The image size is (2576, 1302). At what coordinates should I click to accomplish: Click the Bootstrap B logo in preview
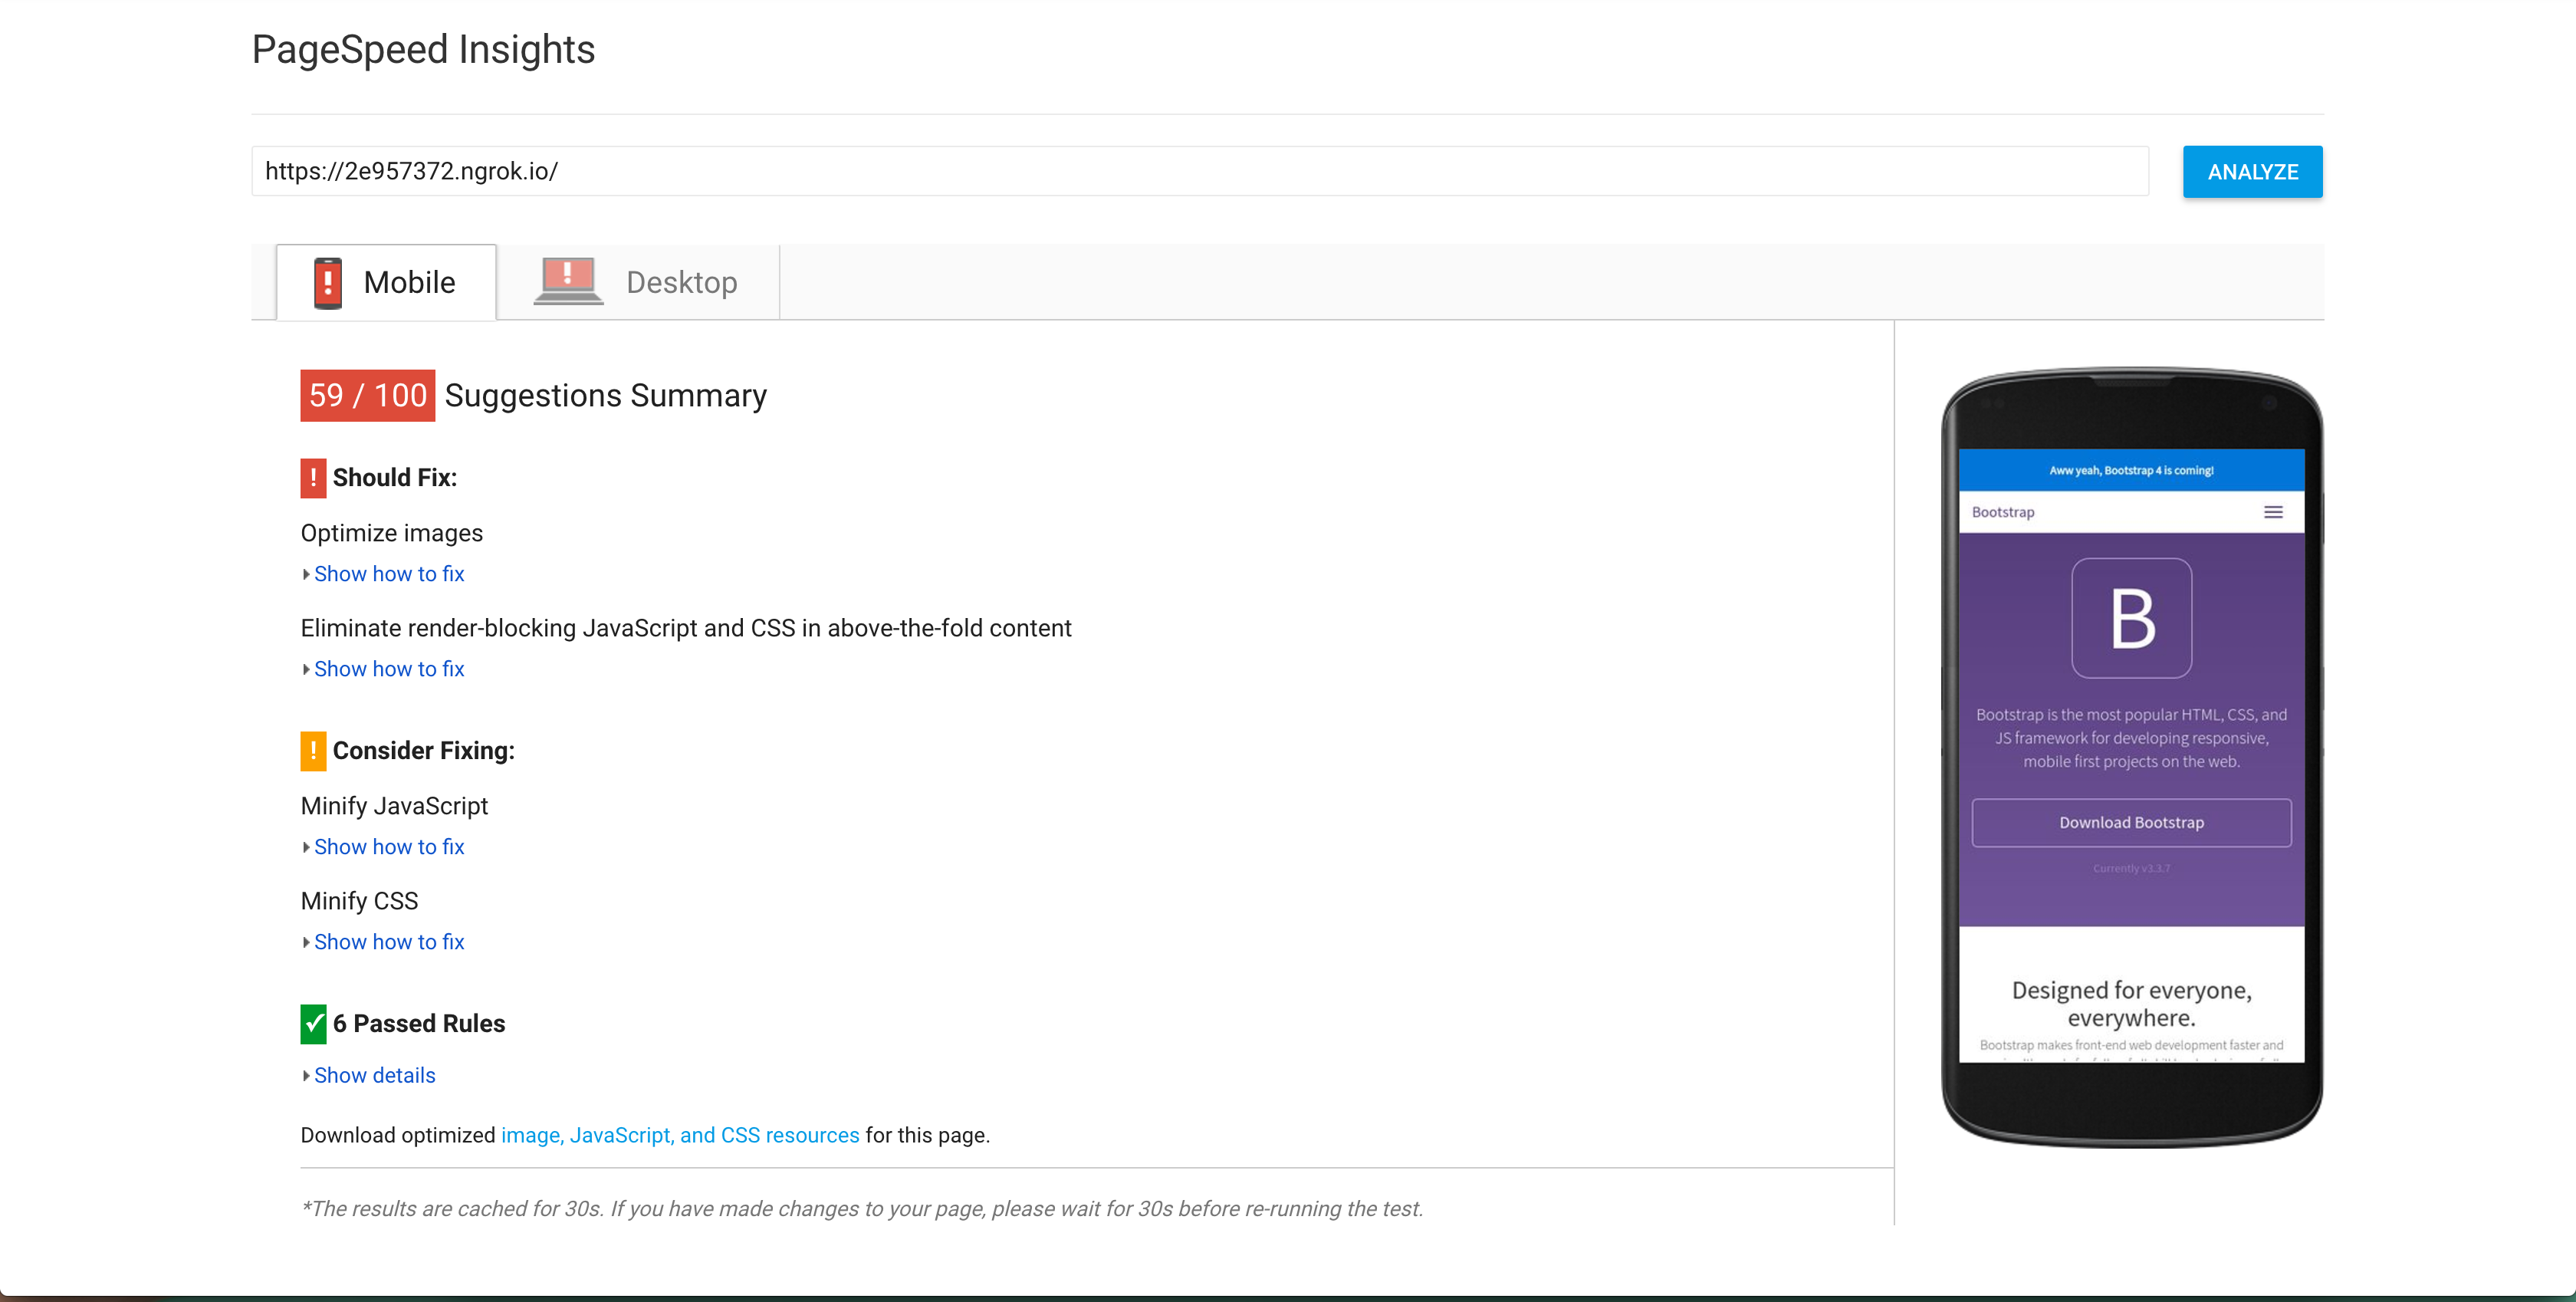[x=2131, y=618]
